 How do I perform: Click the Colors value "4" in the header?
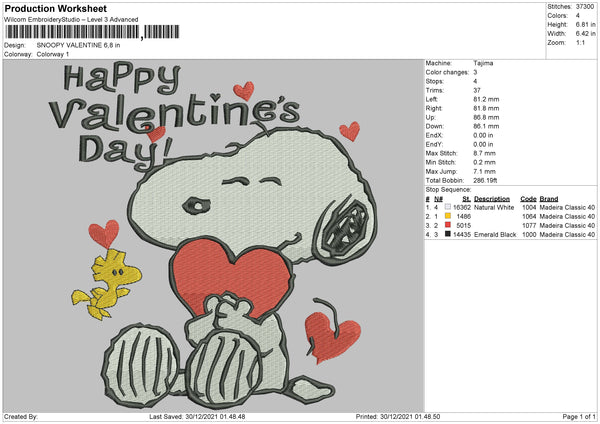578,16
